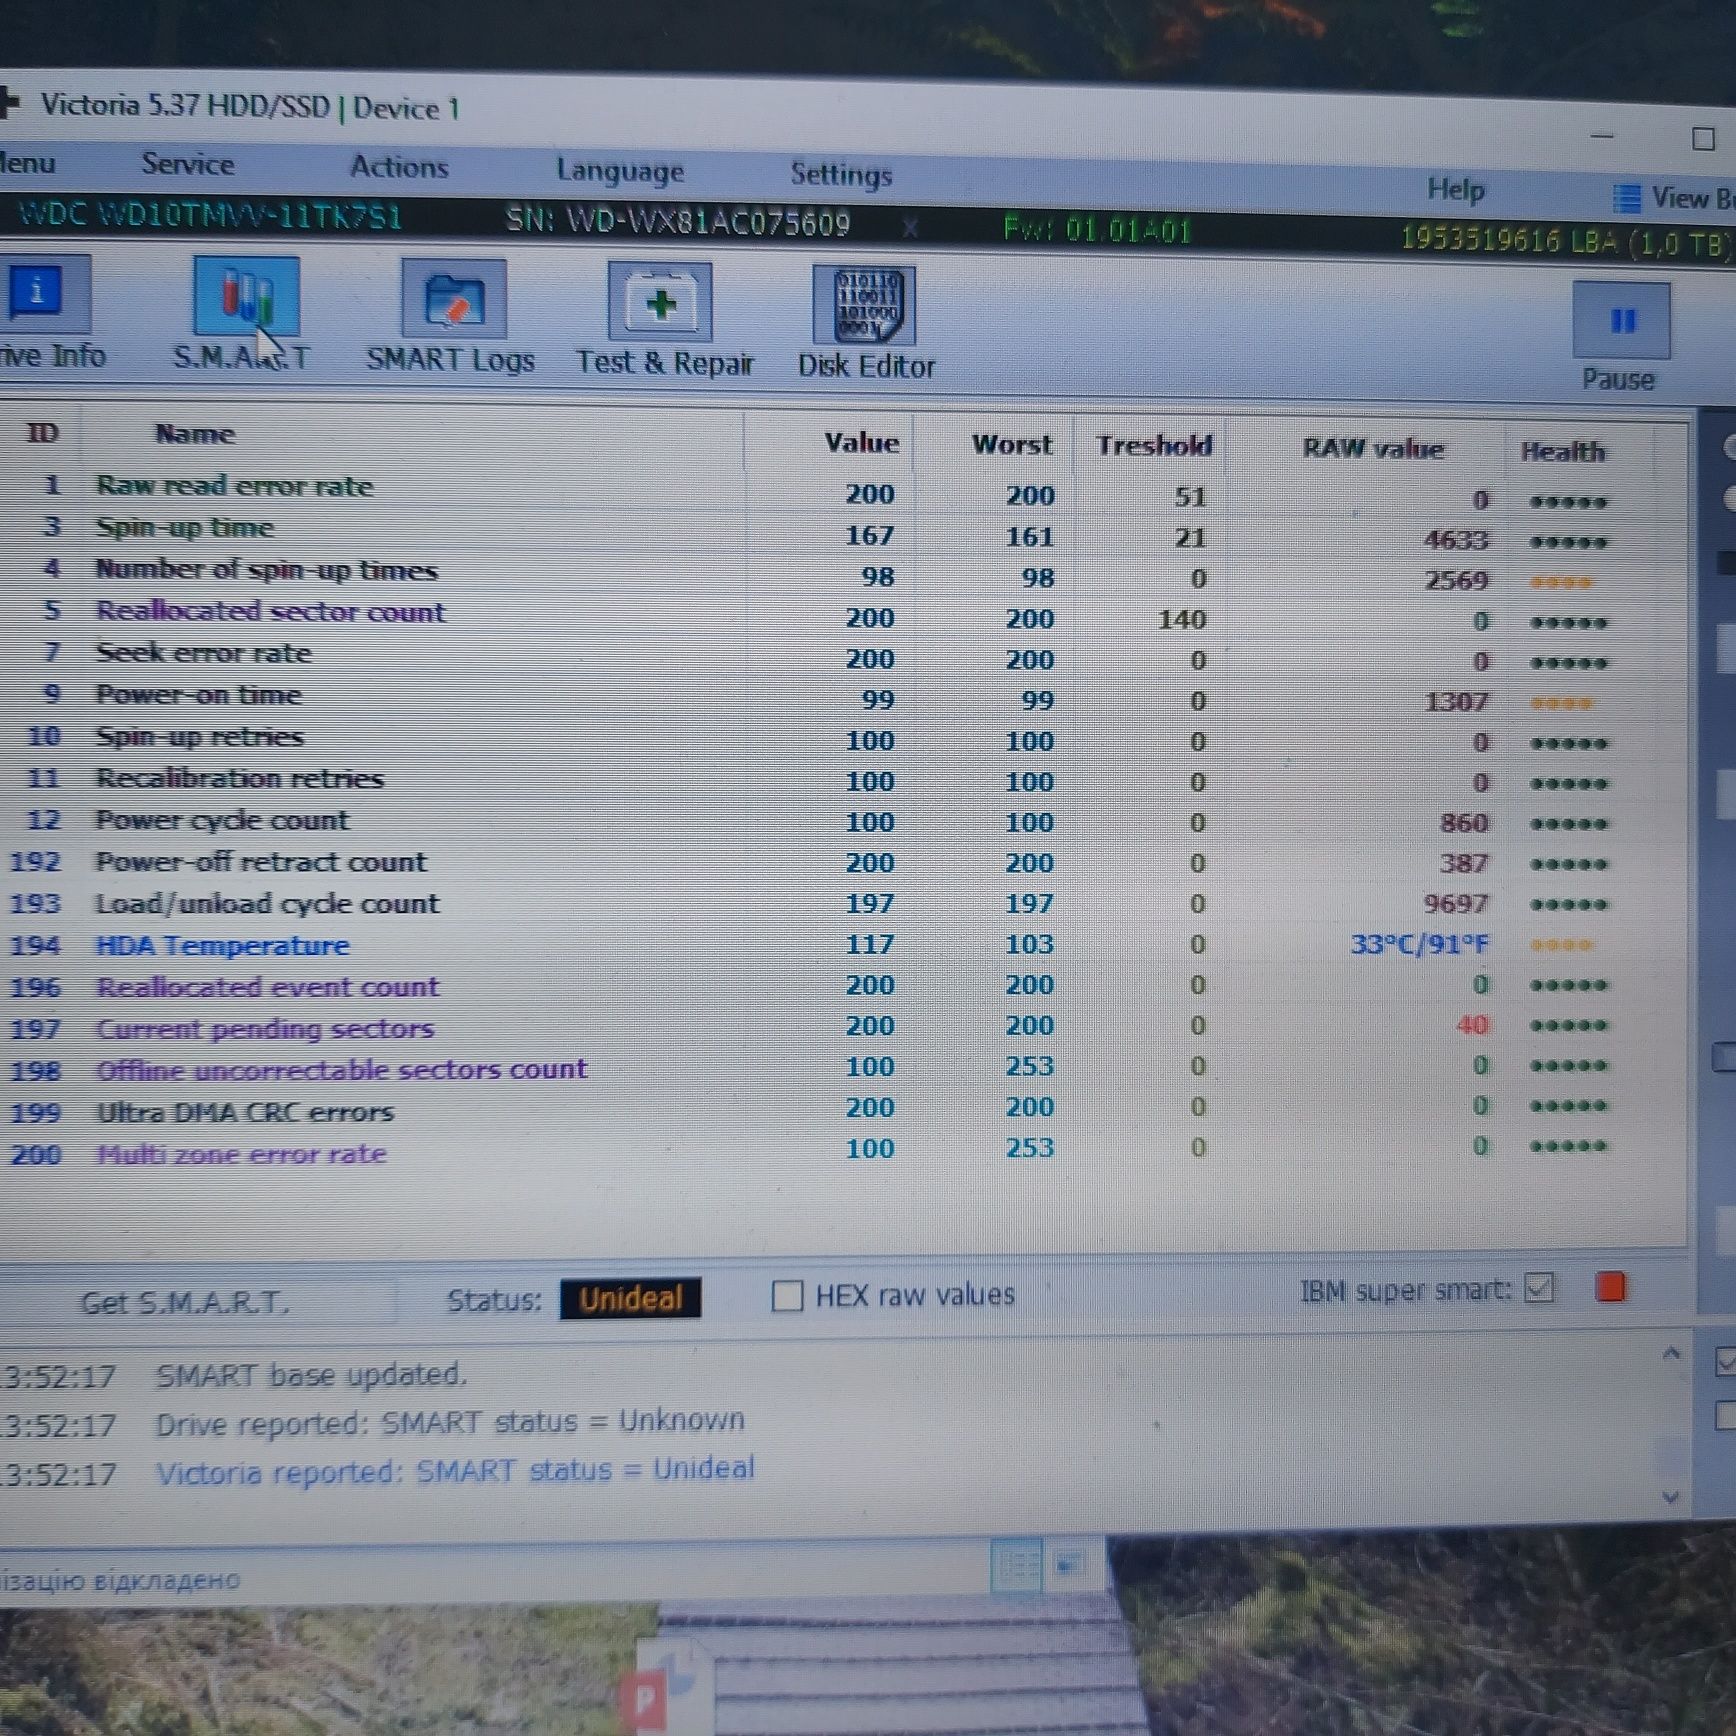This screenshot has width=1736, height=1736.
Task: Toggle the checkbox beside the log panel
Action: pyautogui.click(x=1726, y=1362)
